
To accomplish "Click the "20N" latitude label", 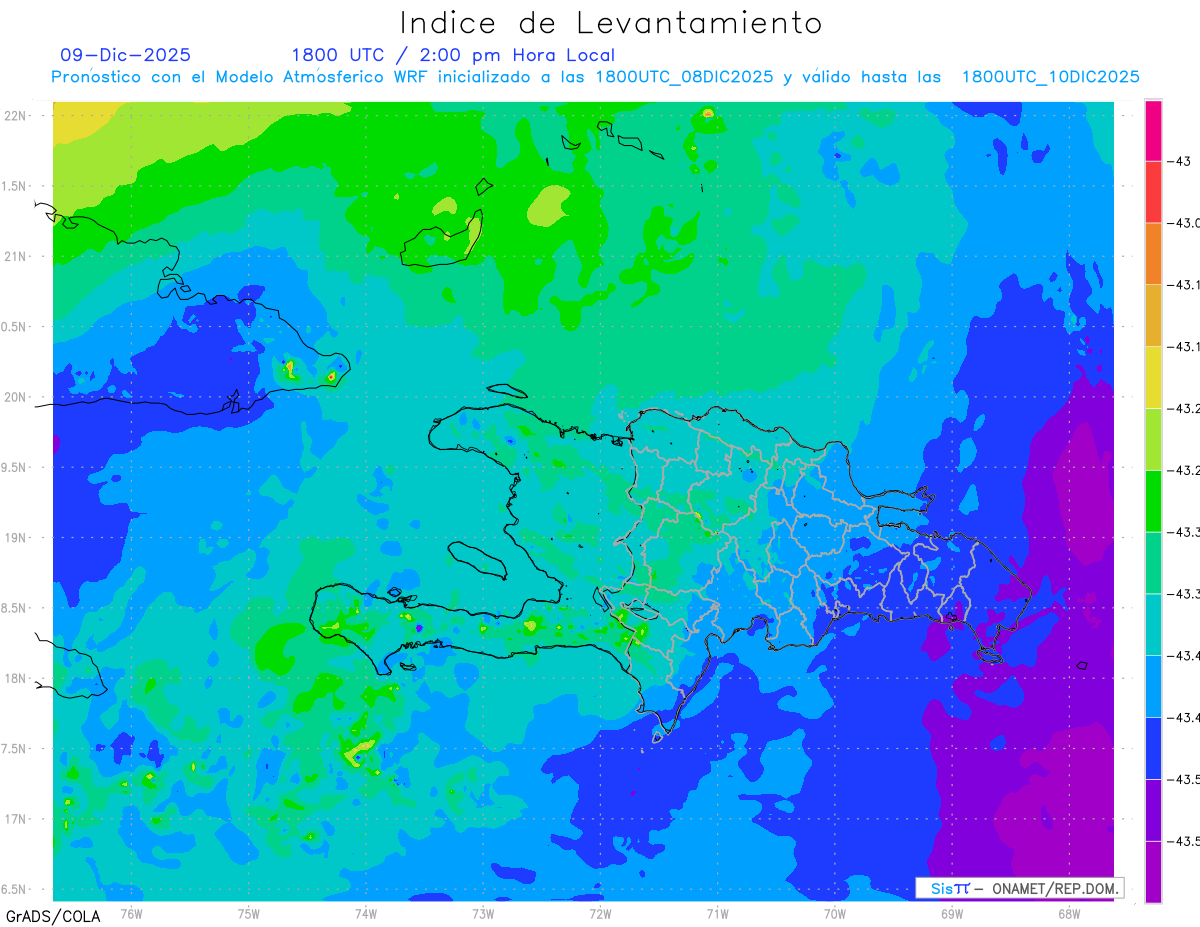I will (15, 397).
